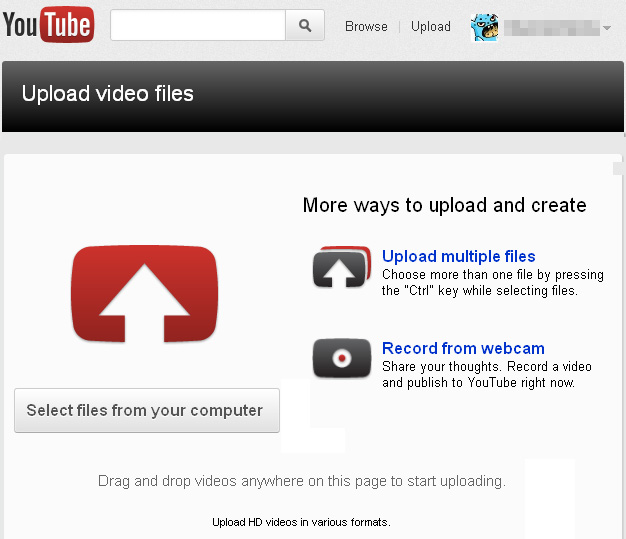The width and height of the screenshot is (626, 539).
Task: Click the Ctrl key instruction description text
Action: point(493,283)
